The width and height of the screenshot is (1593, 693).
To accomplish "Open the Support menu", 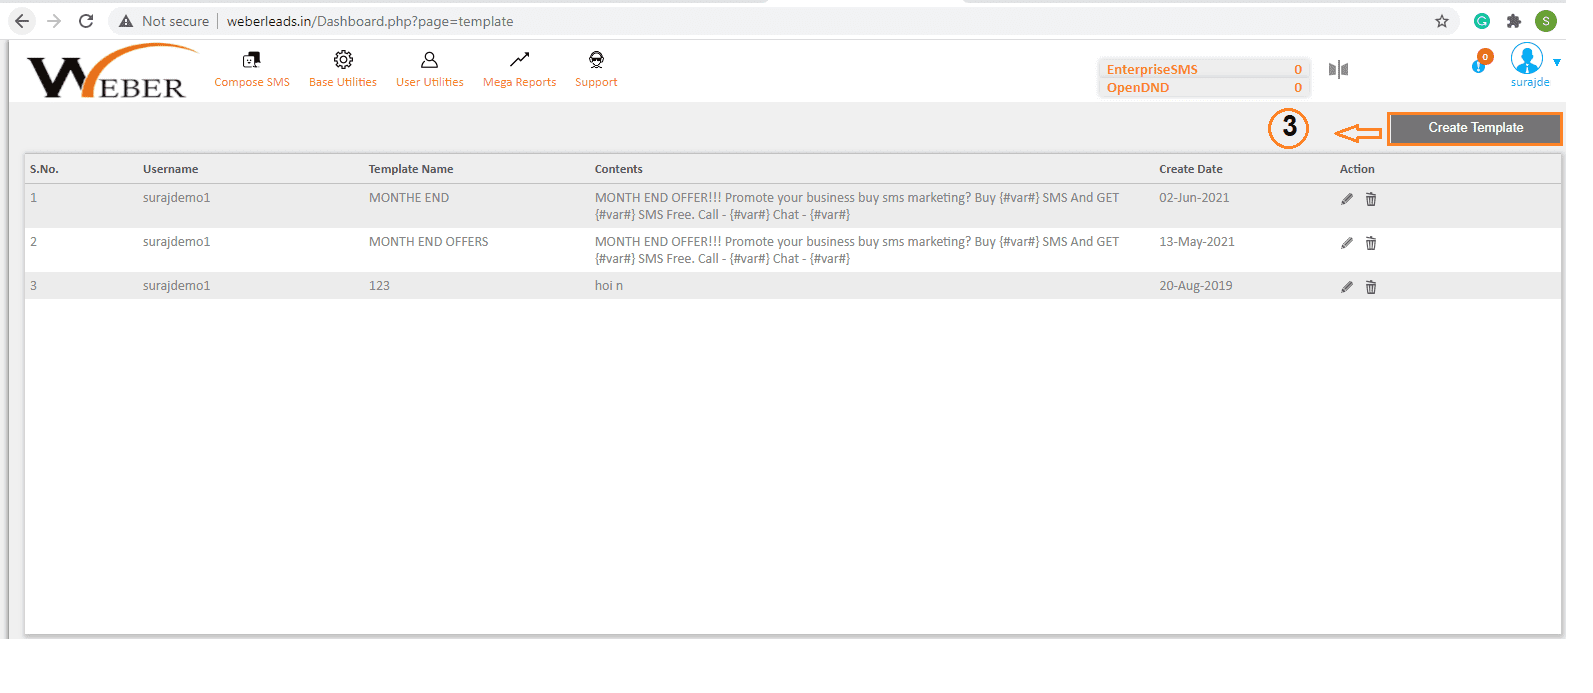I will tap(596, 69).
